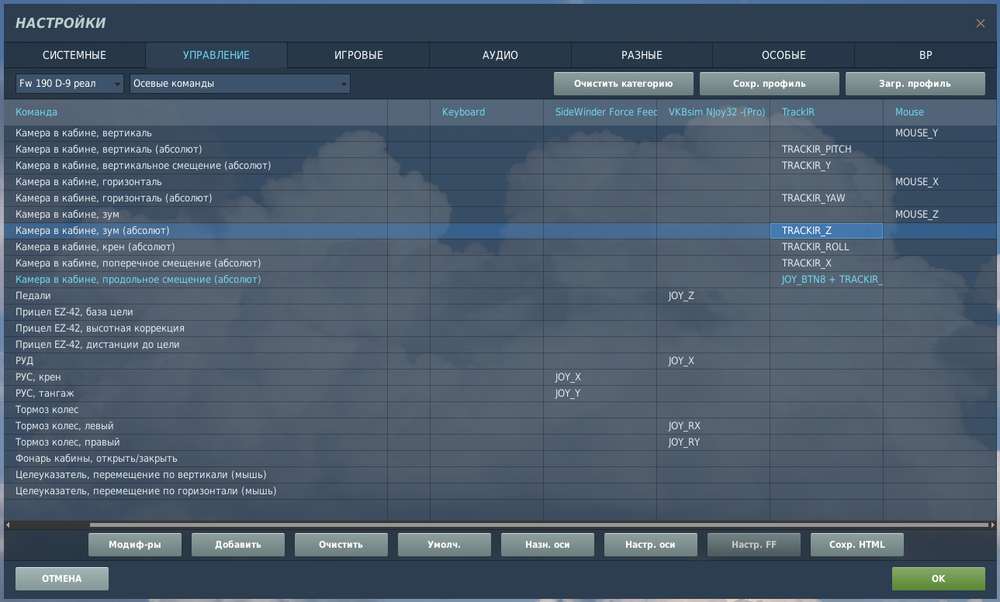Confirm settings with the green OK button
The width and height of the screenshot is (1000, 602).
pyautogui.click(x=938, y=578)
